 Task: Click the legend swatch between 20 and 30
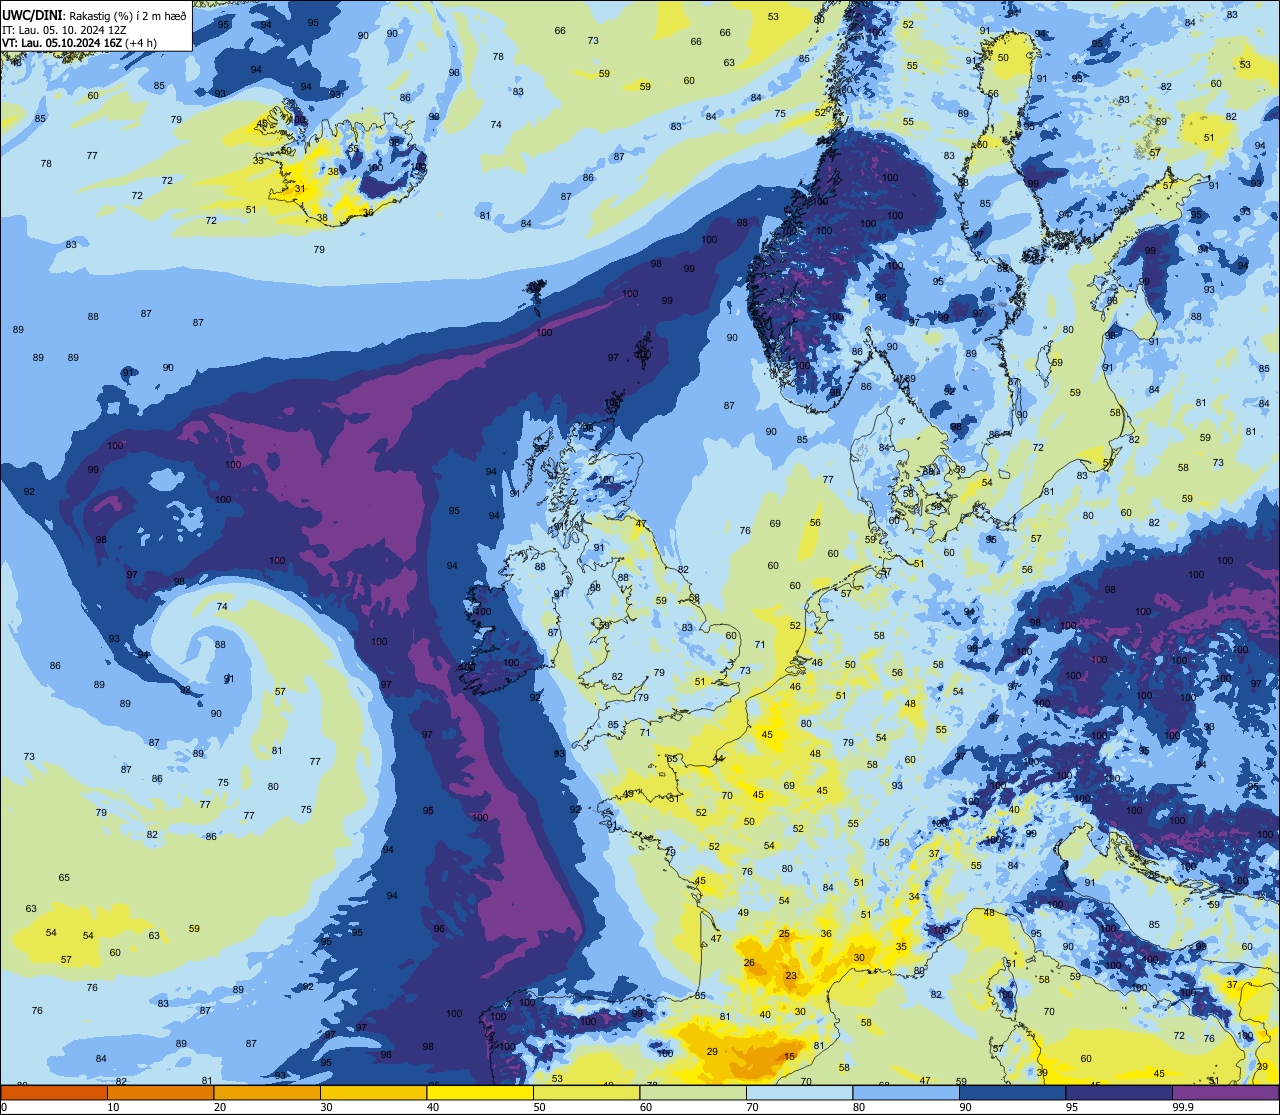[x=266, y=1092]
